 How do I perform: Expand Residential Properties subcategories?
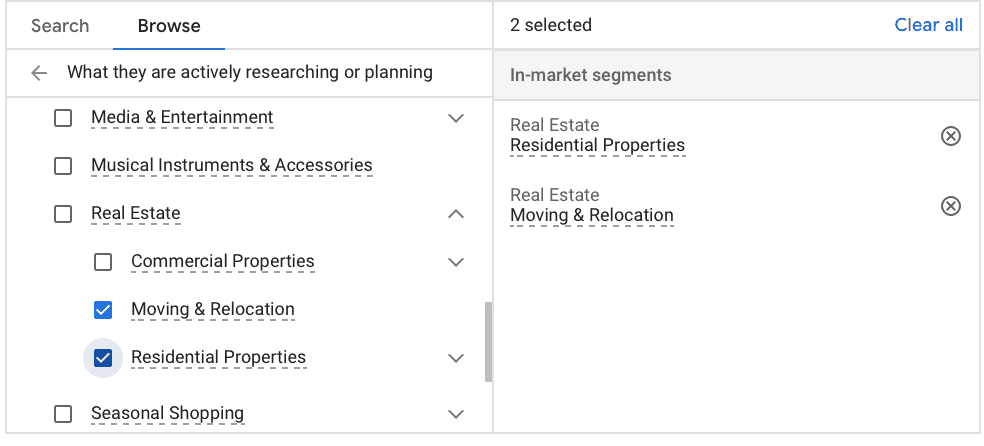click(x=456, y=358)
